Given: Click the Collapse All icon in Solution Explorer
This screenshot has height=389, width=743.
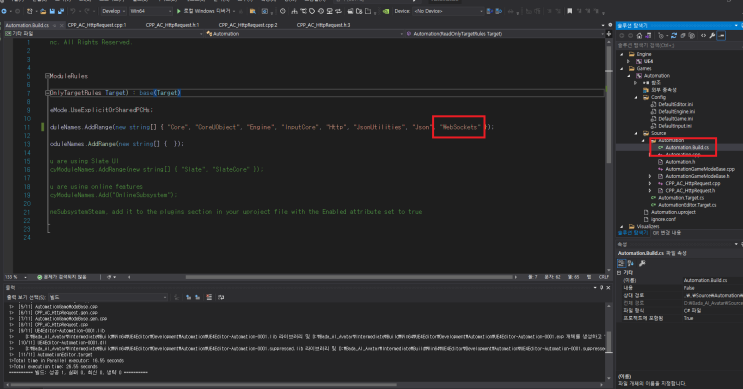Looking at the screenshot, I should (683, 36).
